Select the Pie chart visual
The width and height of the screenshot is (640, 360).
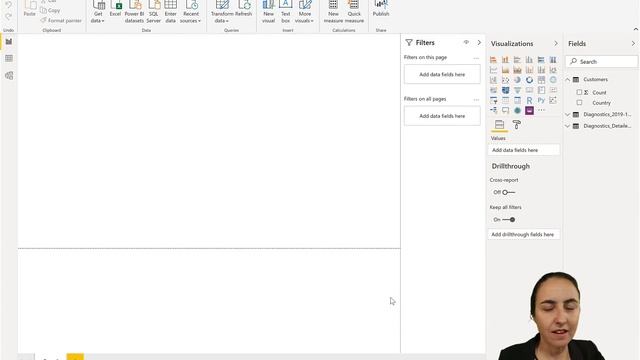pyautogui.click(x=517, y=80)
